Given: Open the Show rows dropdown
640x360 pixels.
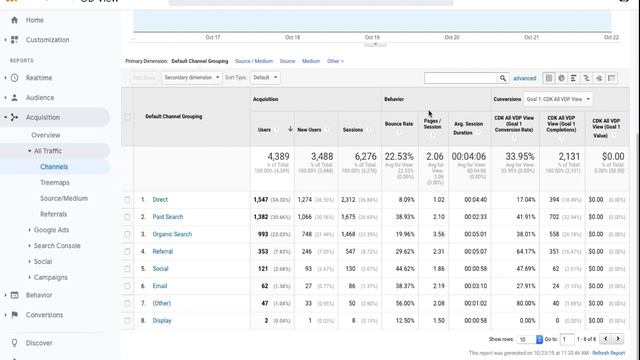Looking at the screenshot, I should point(529,340).
